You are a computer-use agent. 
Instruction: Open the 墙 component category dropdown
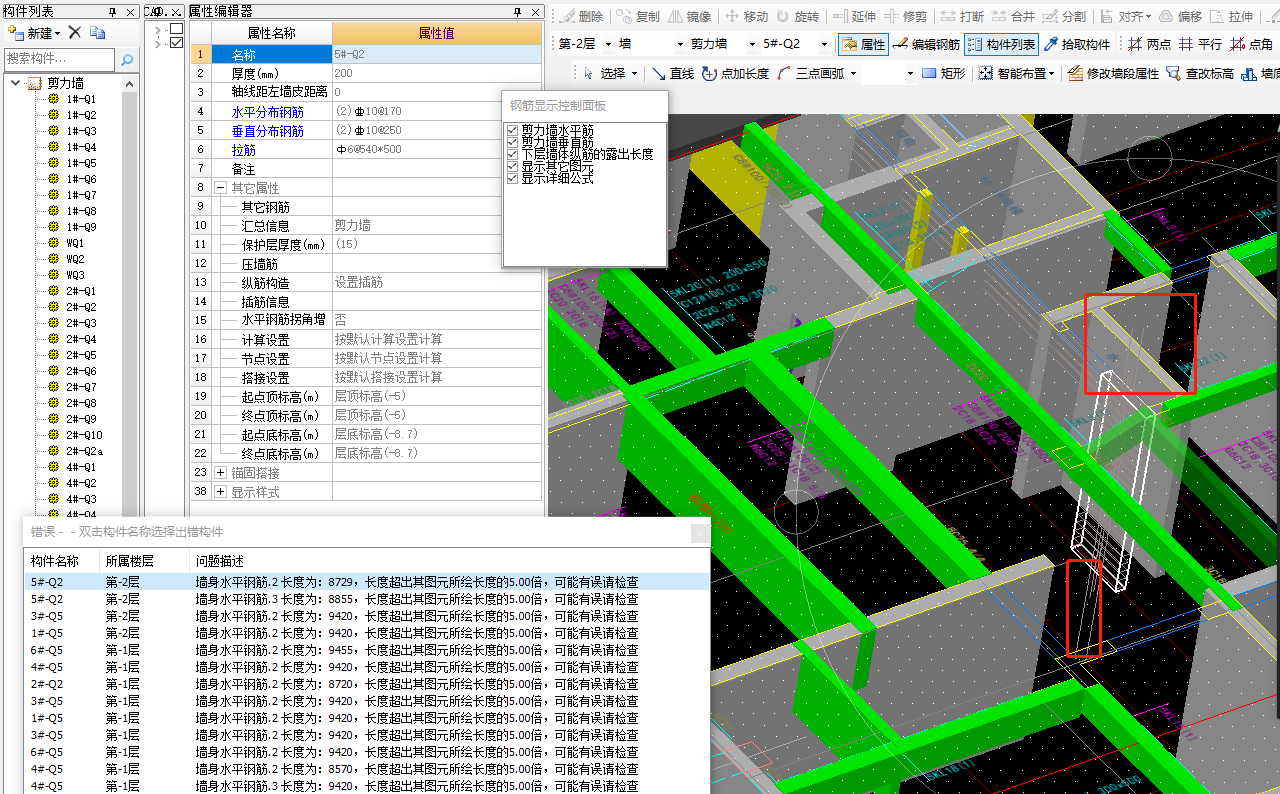tap(679, 44)
